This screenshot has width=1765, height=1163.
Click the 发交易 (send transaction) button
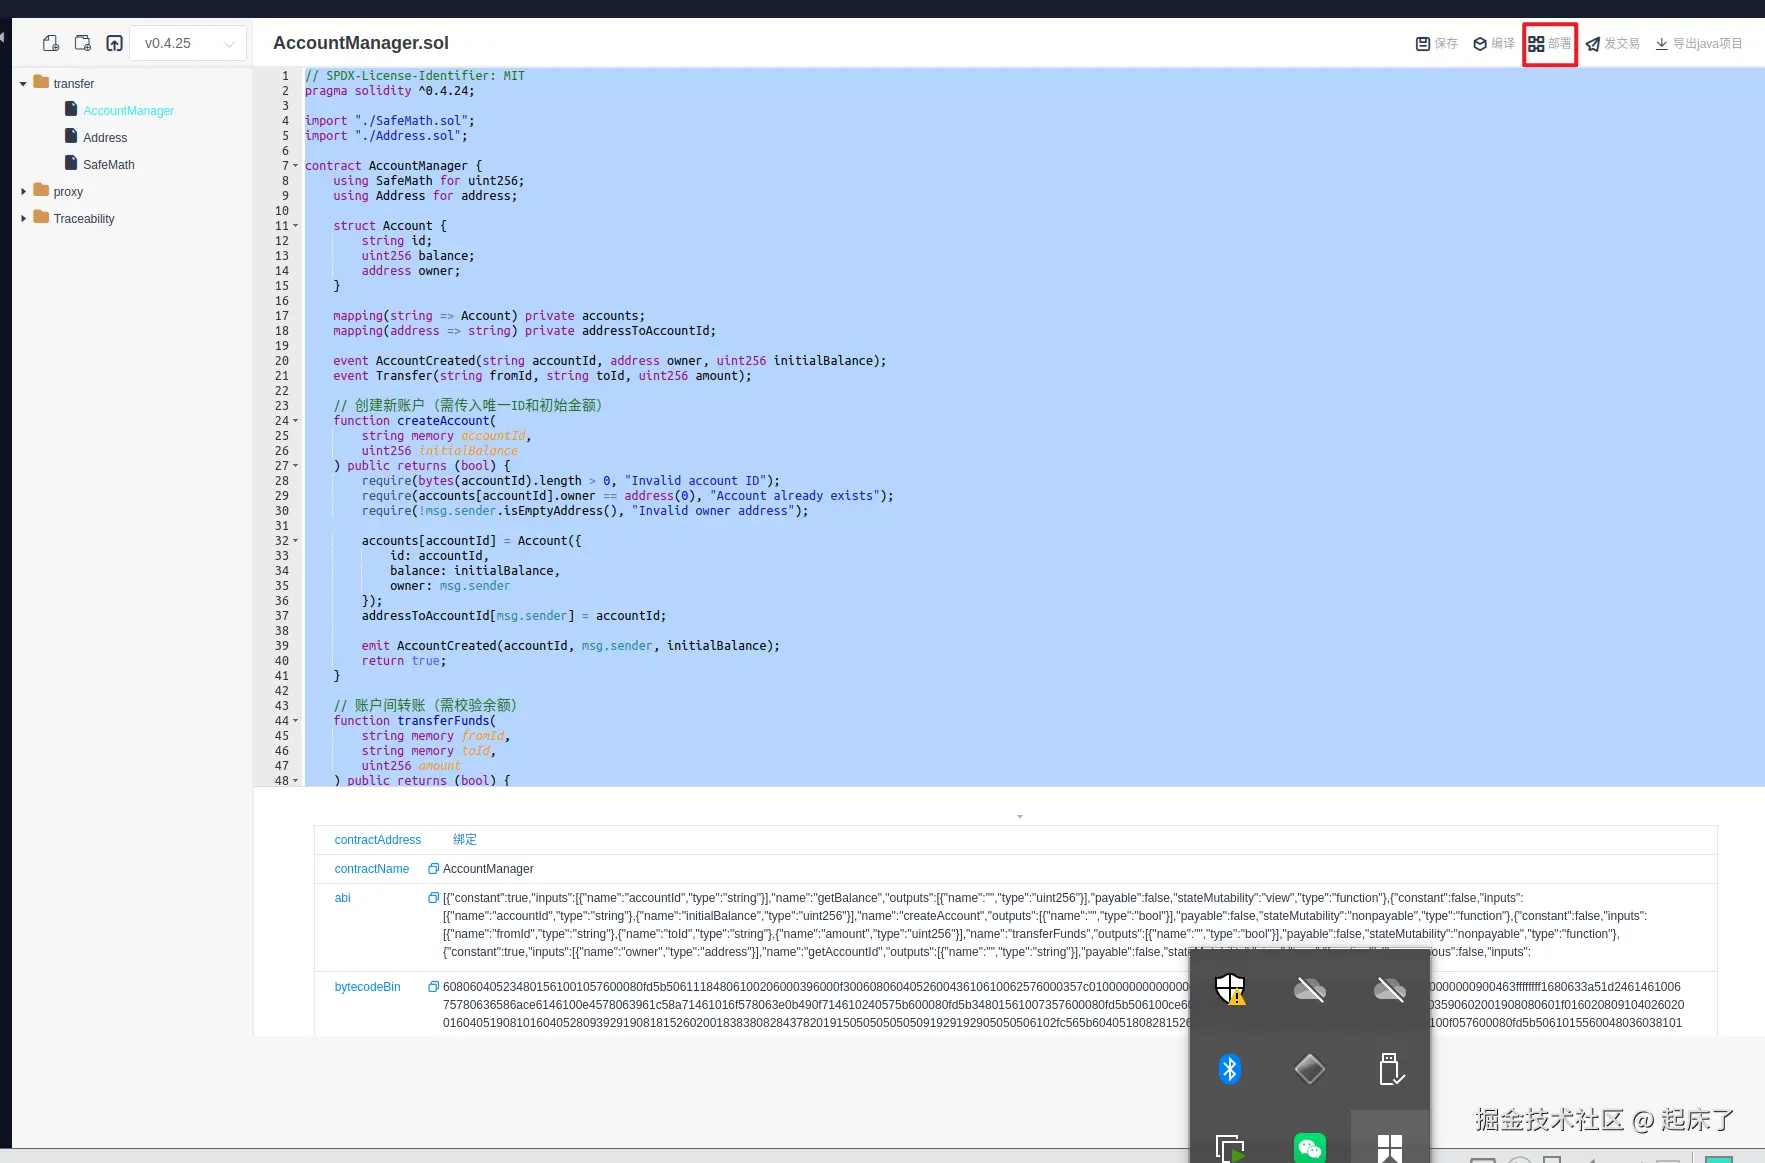(1613, 43)
